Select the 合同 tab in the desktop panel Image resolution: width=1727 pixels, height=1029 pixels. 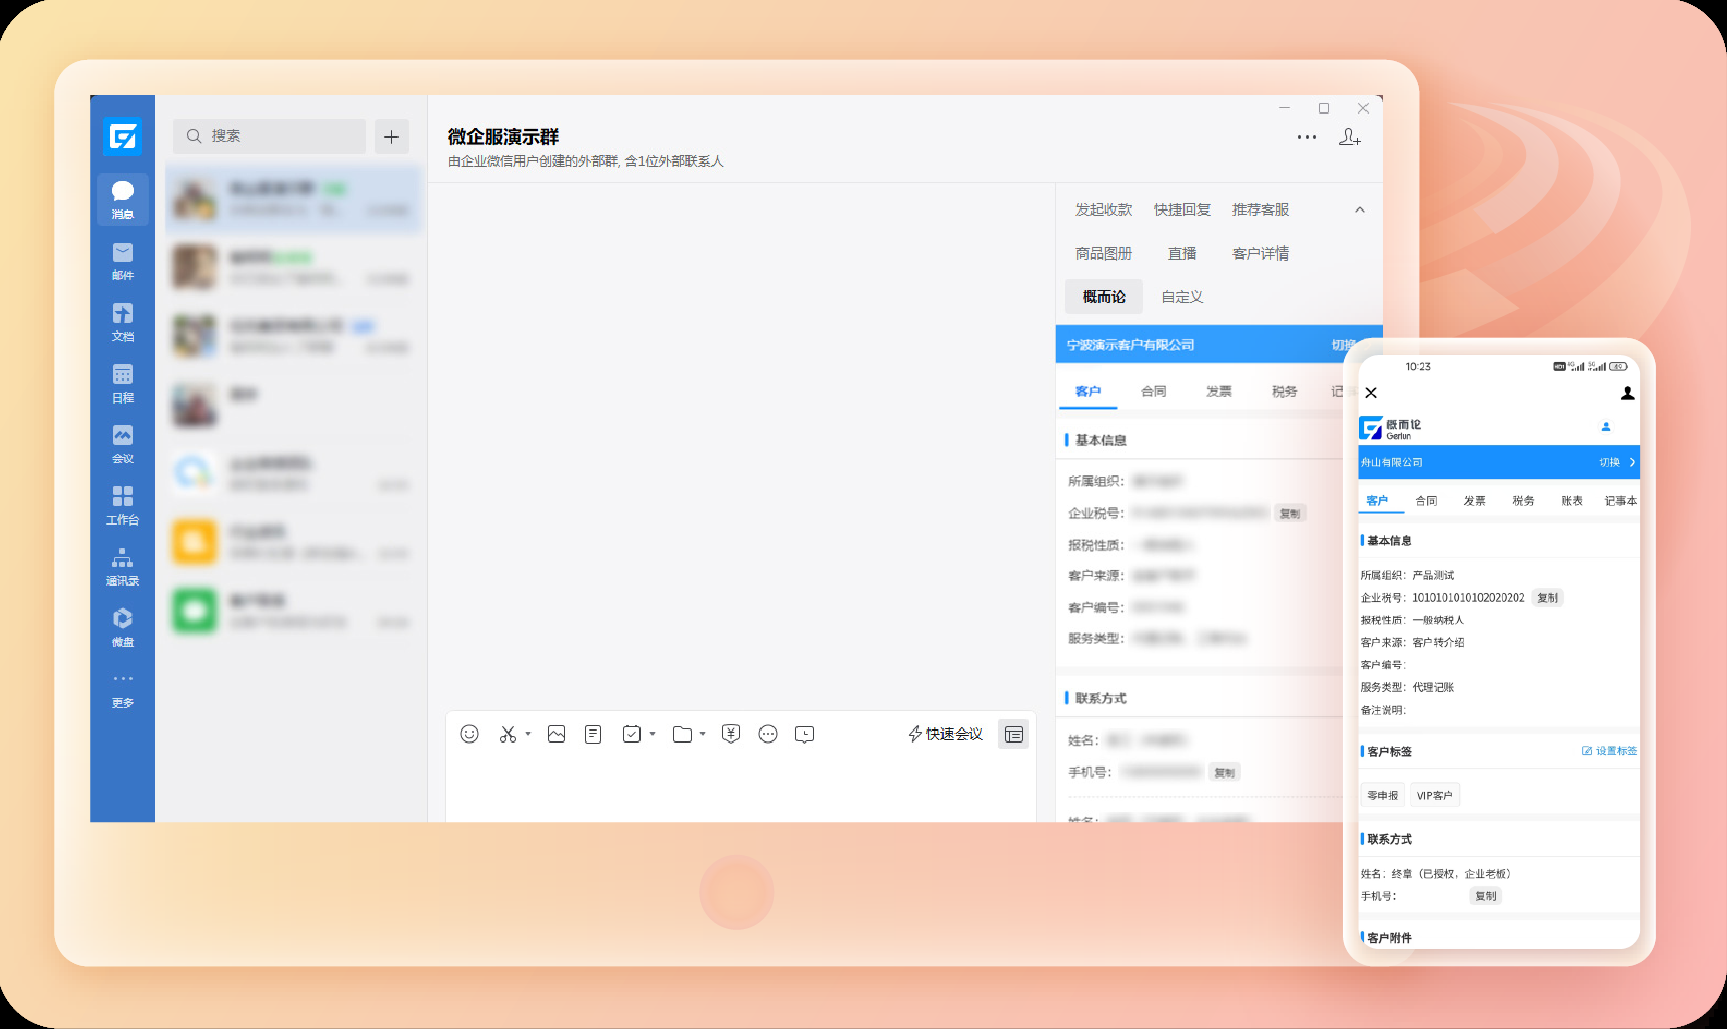tap(1153, 391)
